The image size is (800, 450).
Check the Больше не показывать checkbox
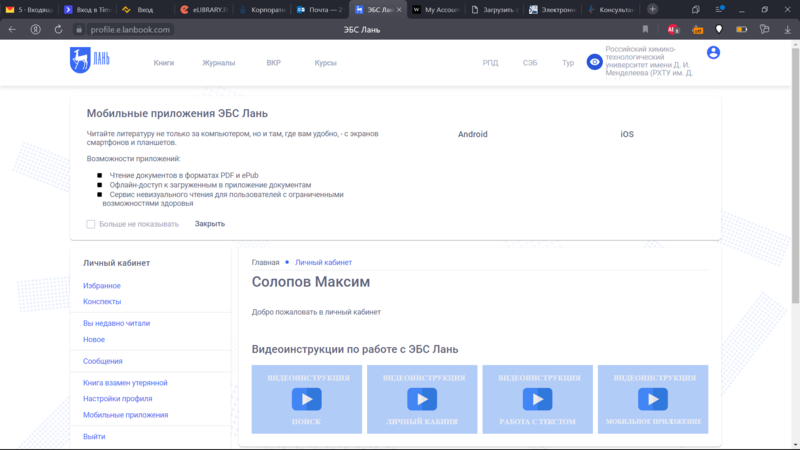91,224
